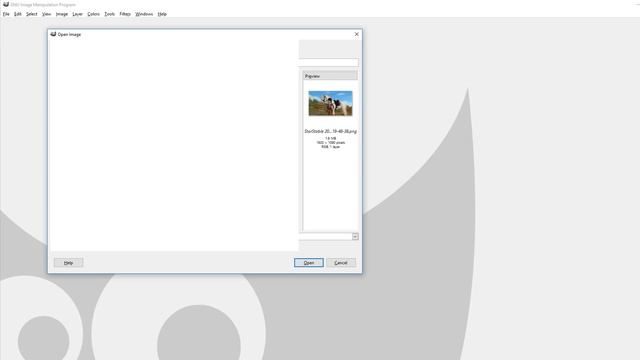Expand the file type dropdown arrow
The width and height of the screenshot is (640, 360).
pyautogui.click(x=355, y=236)
